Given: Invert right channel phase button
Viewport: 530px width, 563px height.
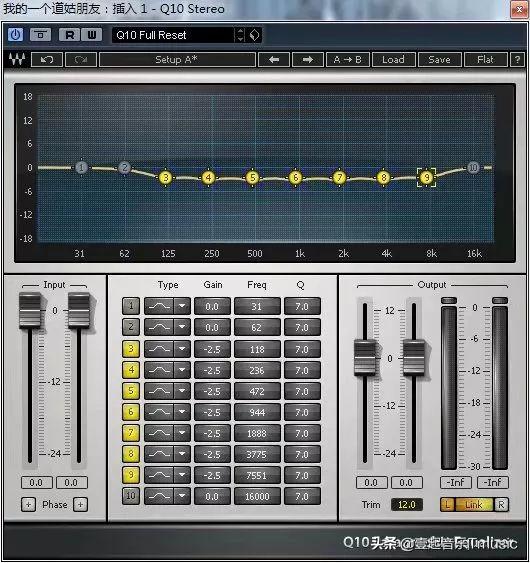Looking at the screenshot, I should pos(80,504).
